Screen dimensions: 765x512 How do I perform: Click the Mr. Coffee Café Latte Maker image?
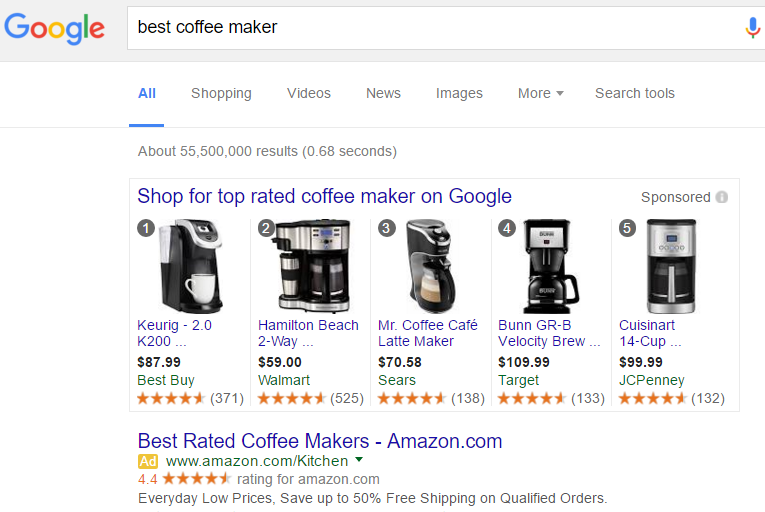tap(431, 266)
